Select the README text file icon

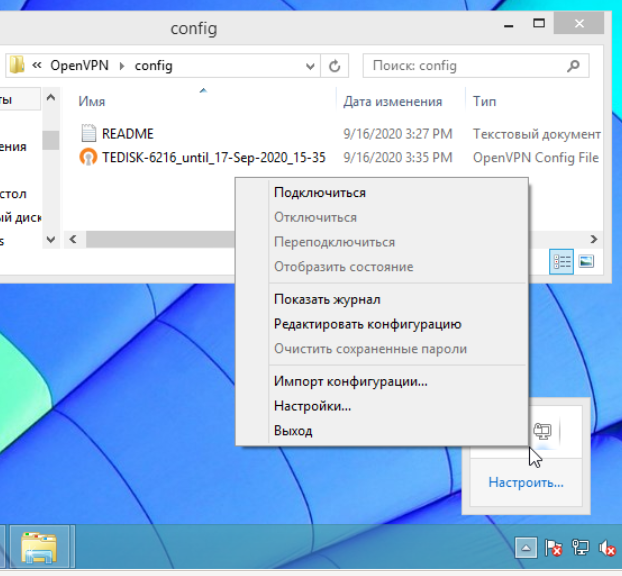(x=88, y=134)
